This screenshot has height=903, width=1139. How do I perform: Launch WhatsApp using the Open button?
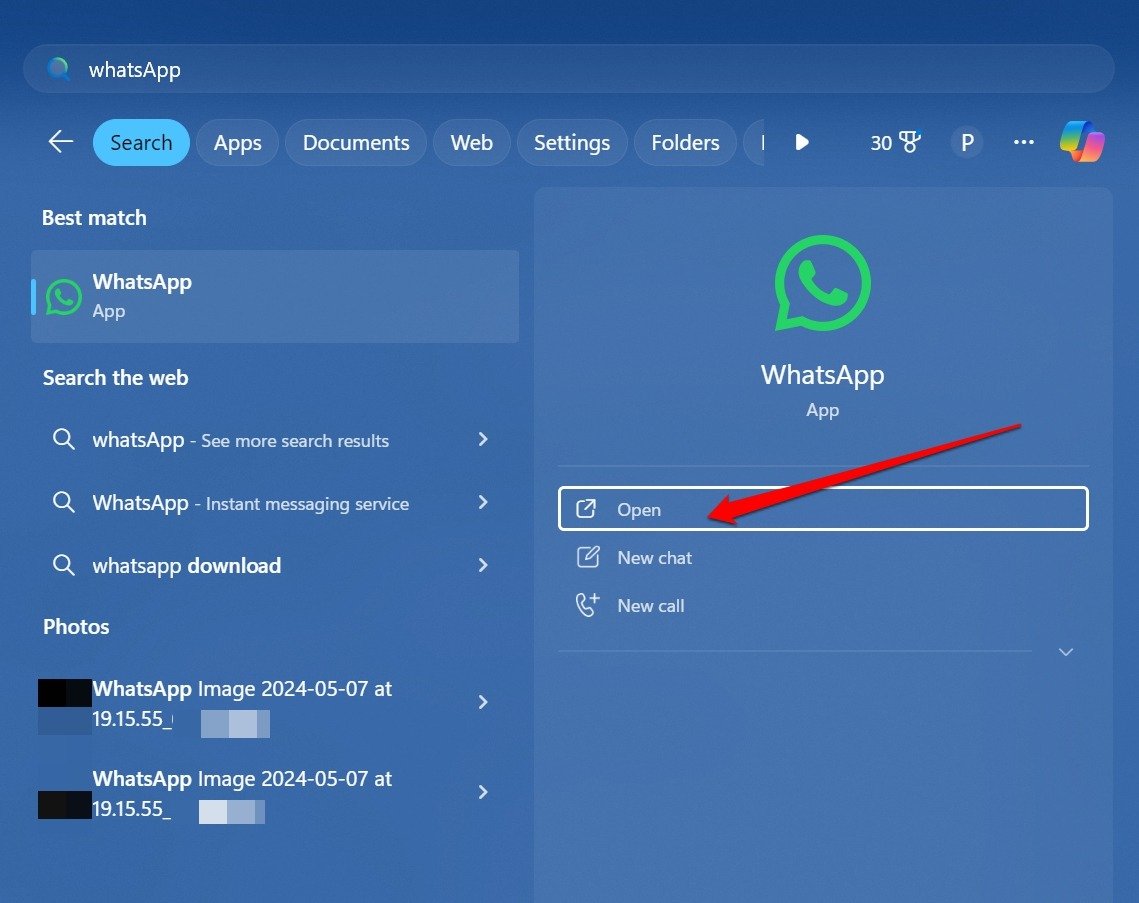(822, 509)
